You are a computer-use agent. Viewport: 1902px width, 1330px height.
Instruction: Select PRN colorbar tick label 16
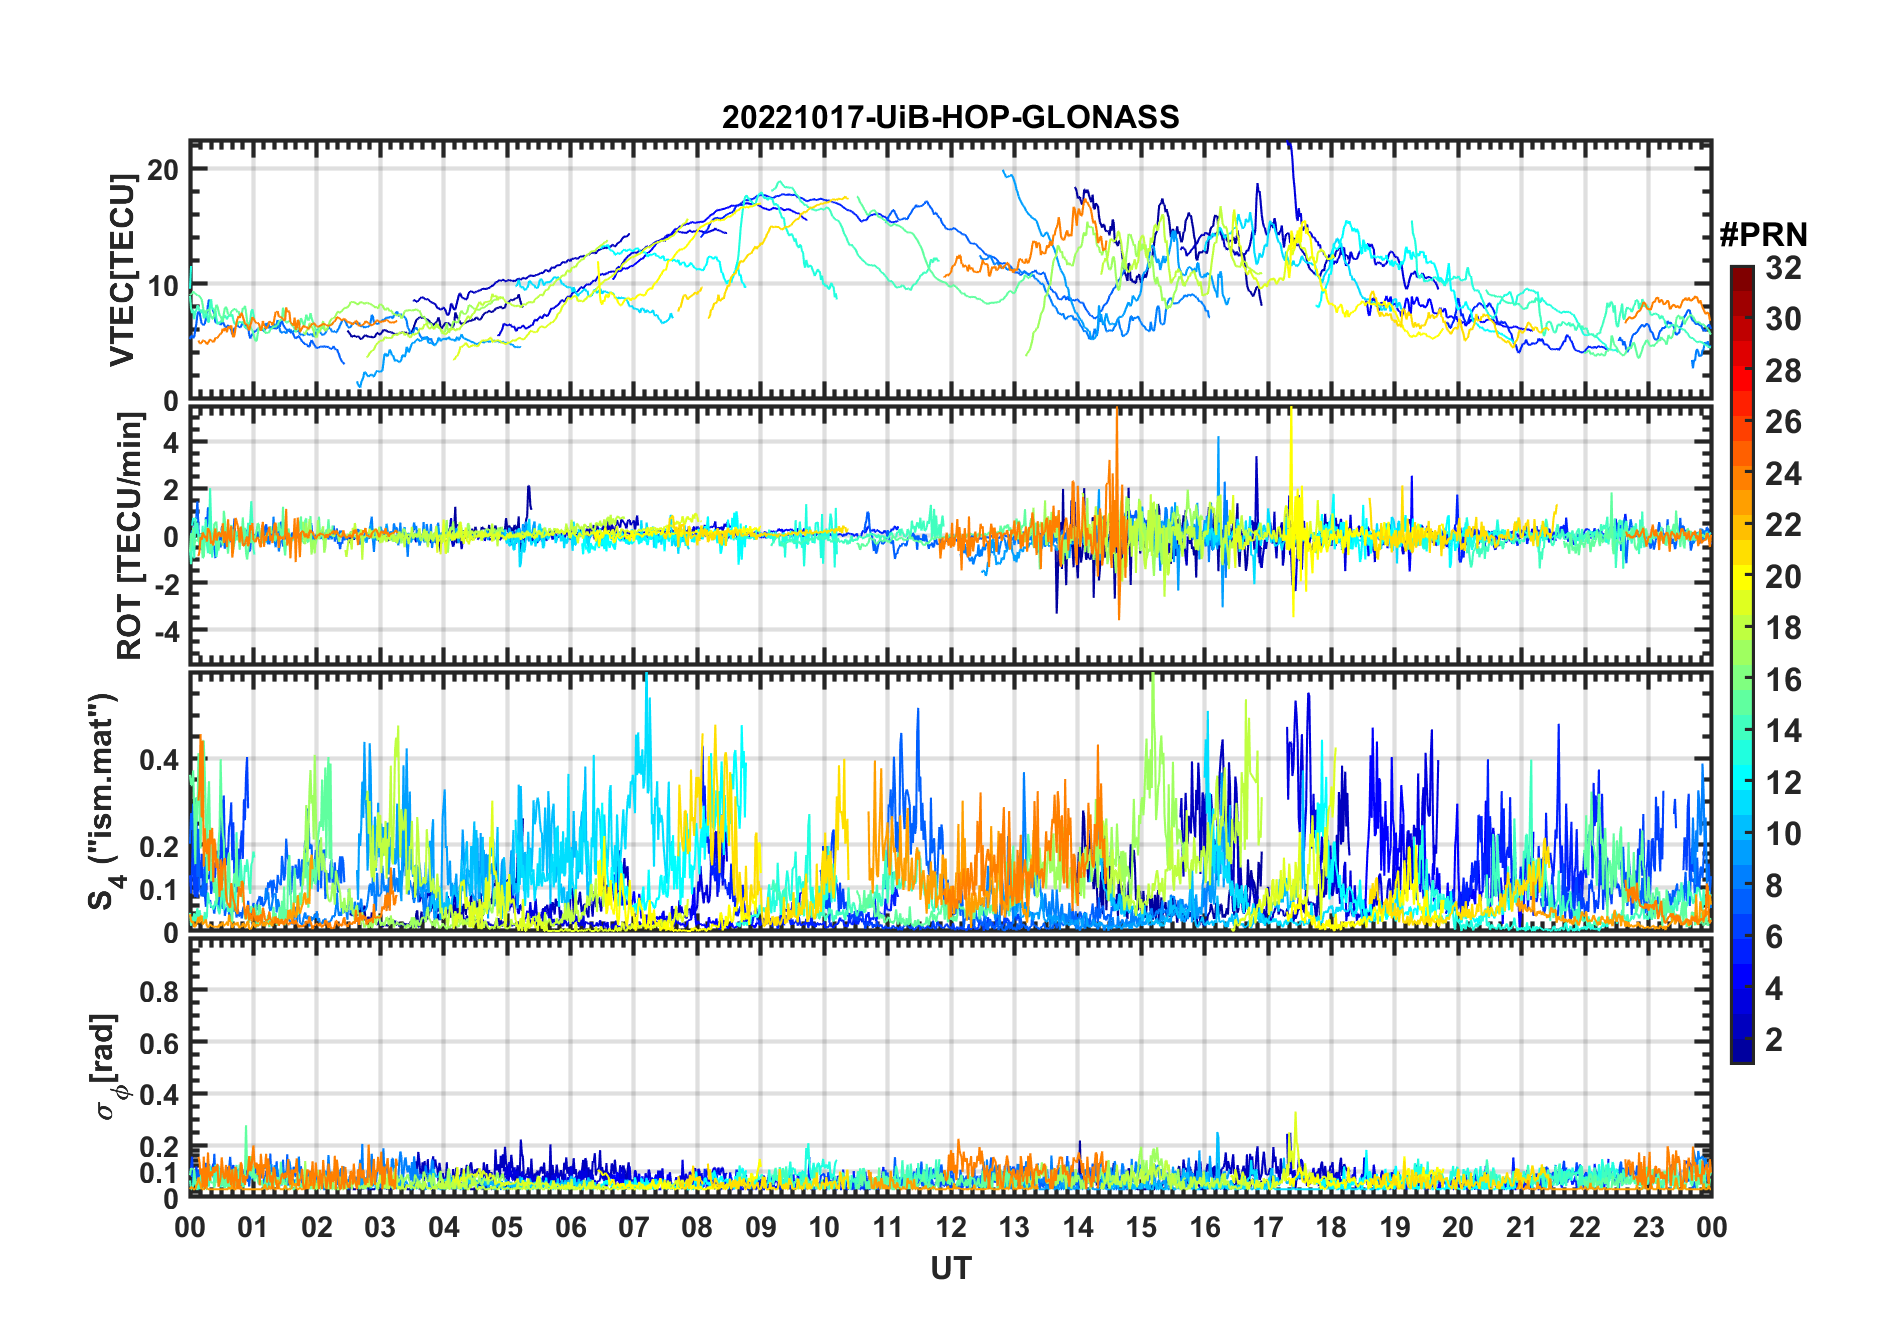(x=1783, y=680)
